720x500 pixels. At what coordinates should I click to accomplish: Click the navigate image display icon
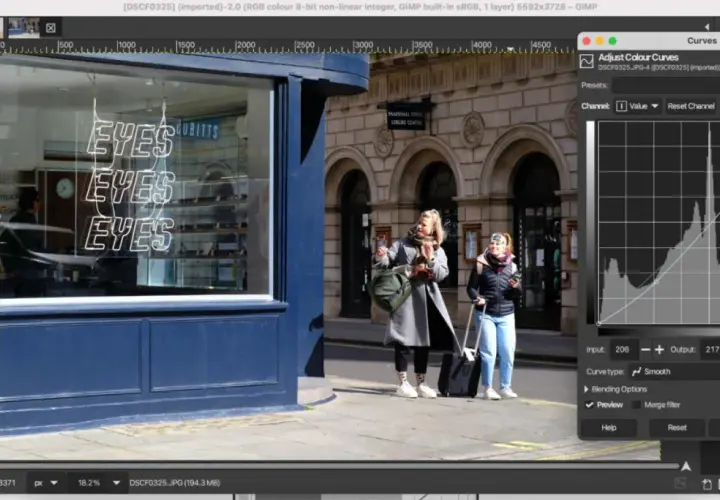click(686, 467)
